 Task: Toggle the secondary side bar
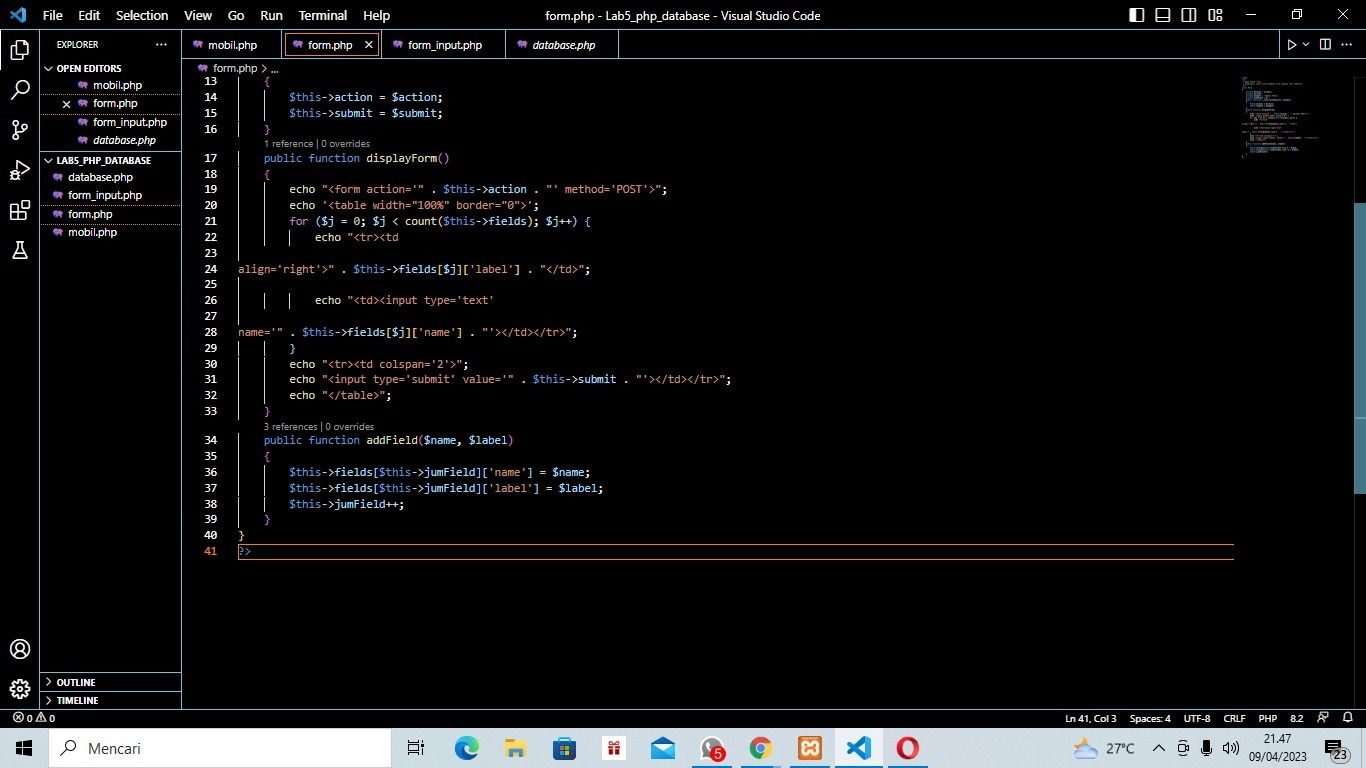click(x=1187, y=15)
